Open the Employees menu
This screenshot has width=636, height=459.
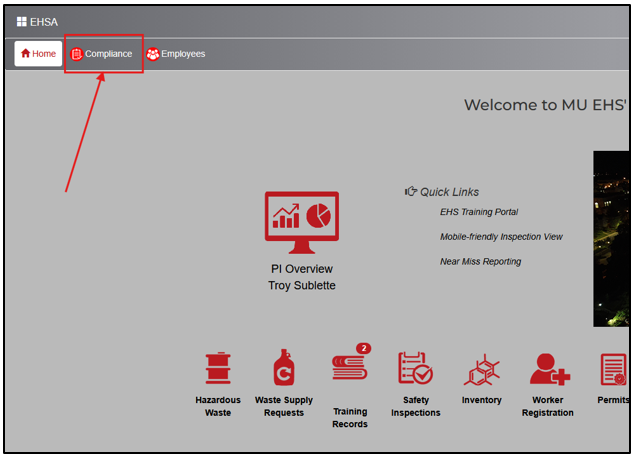[176, 54]
